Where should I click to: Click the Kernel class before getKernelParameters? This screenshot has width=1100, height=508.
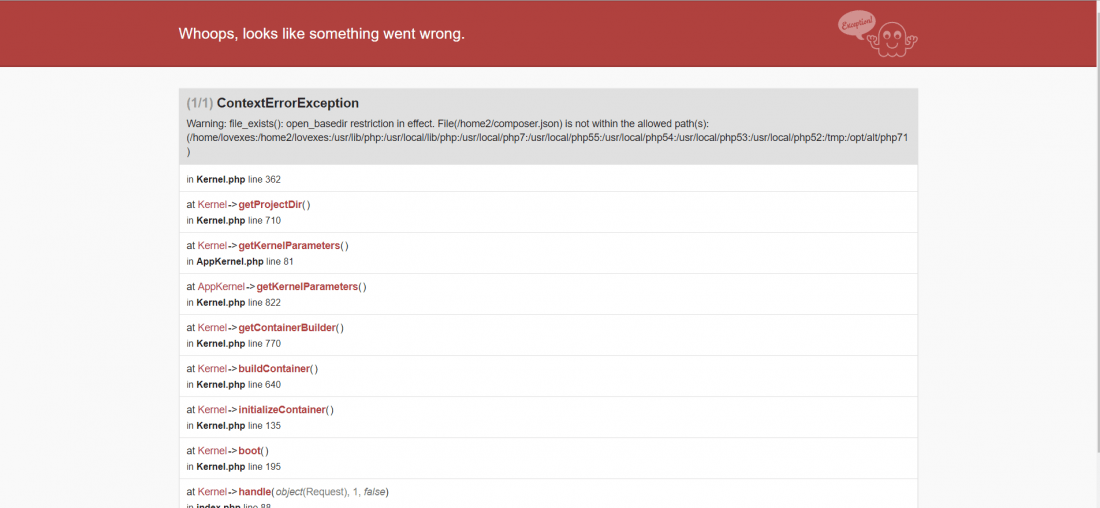212,246
